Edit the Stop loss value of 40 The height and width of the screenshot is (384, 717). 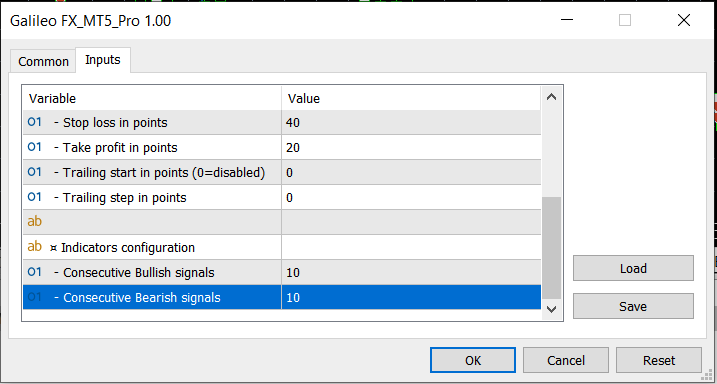click(411, 123)
